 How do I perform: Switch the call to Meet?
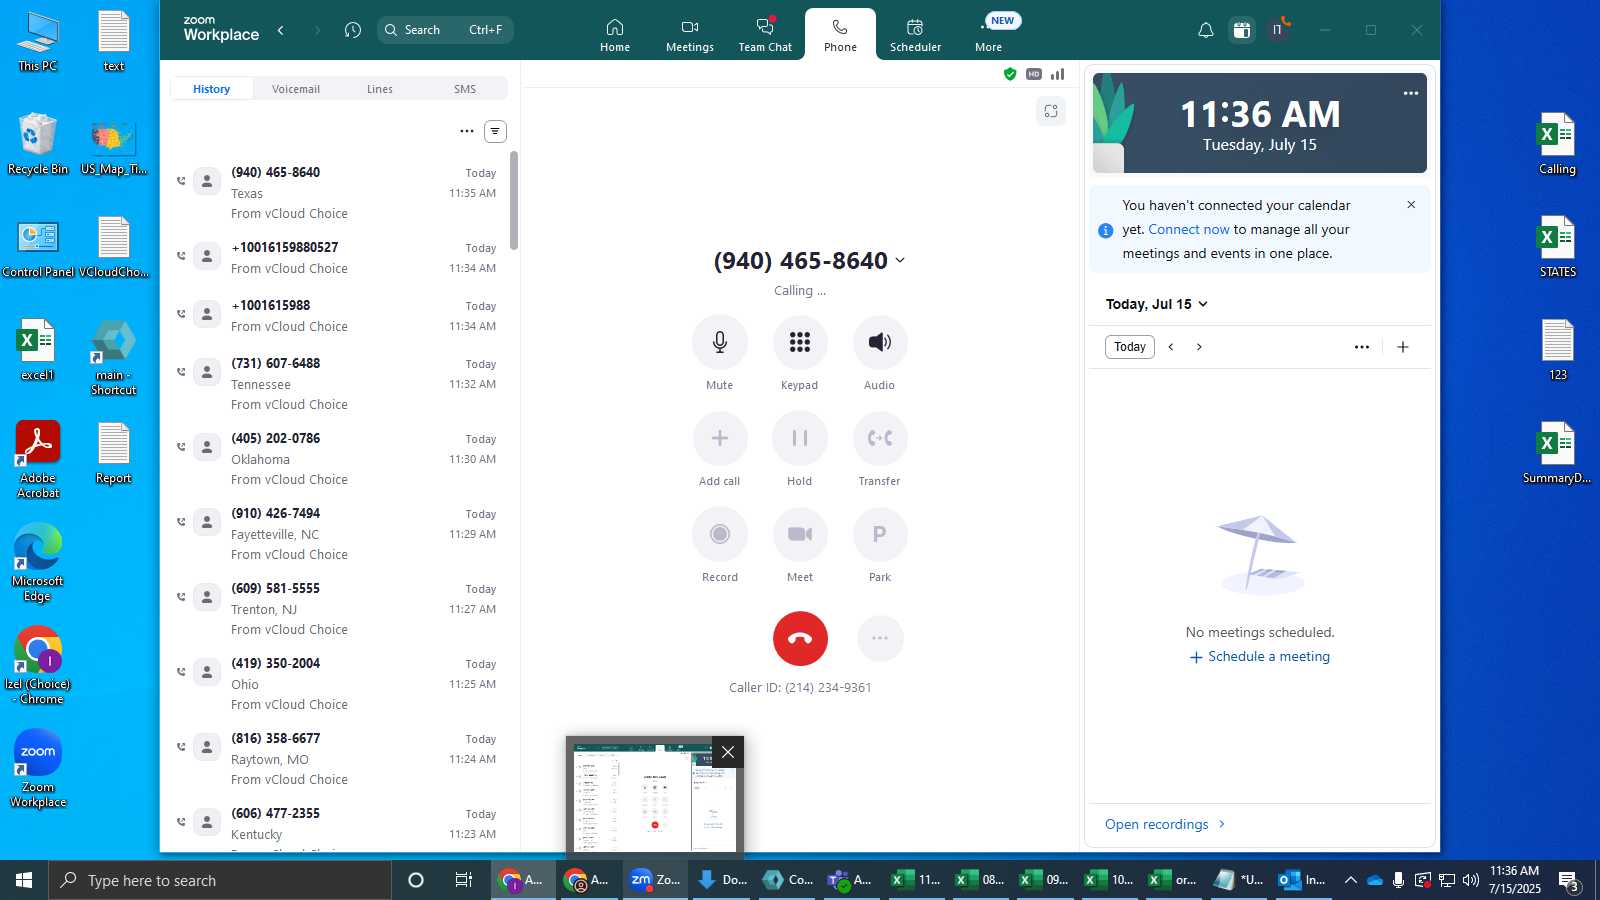pyautogui.click(x=800, y=535)
